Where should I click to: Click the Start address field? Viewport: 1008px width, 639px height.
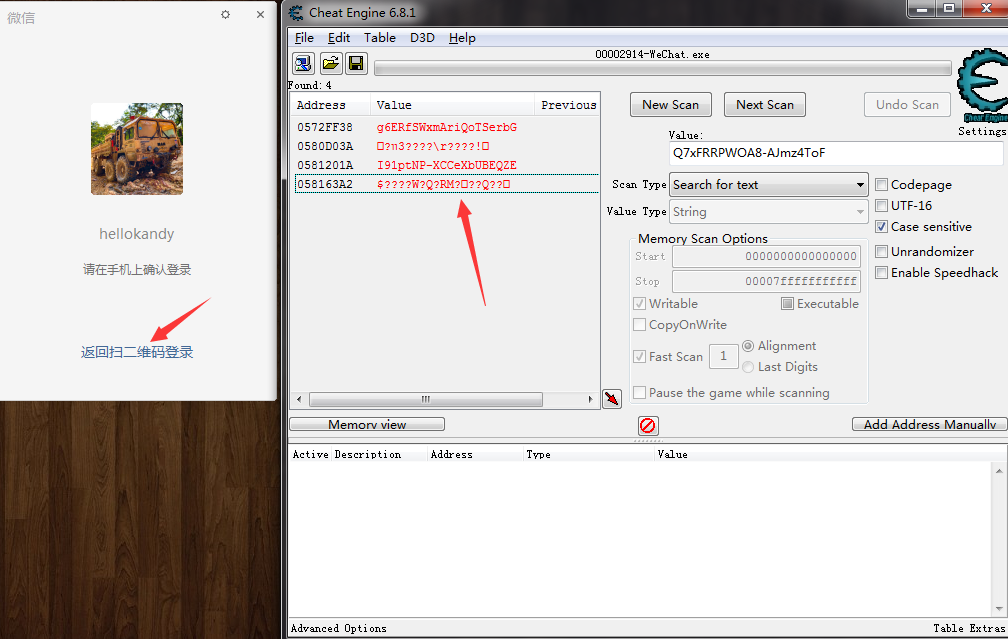[x=766, y=256]
